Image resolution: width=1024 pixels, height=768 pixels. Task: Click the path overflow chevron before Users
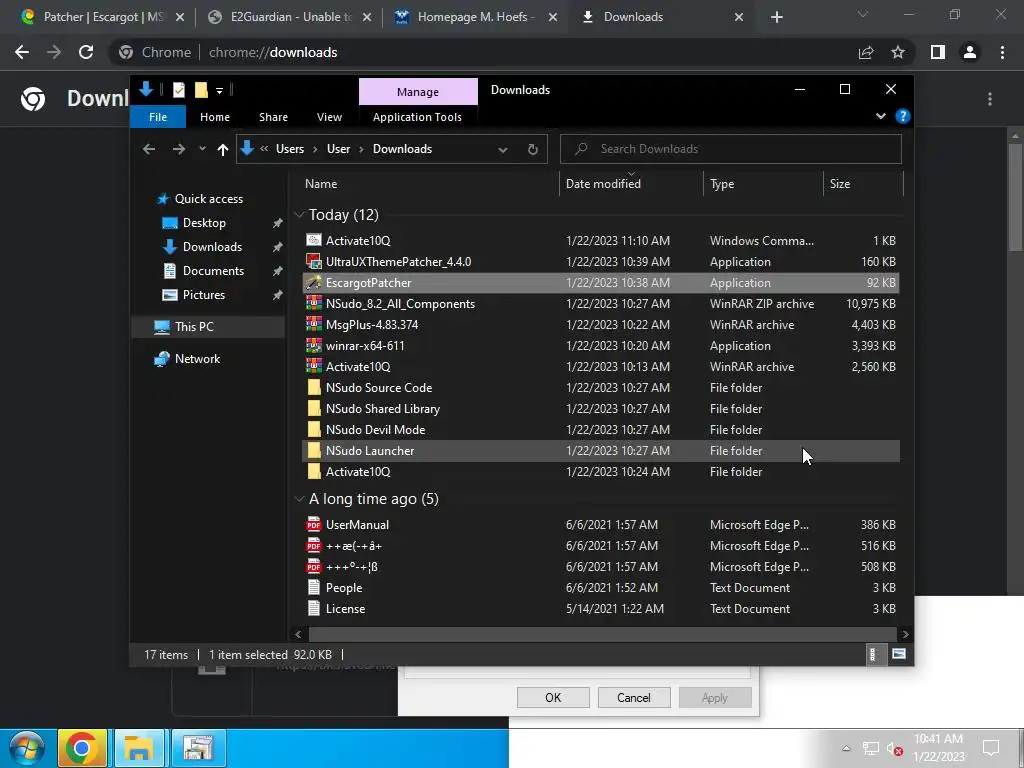(x=264, y=149)
